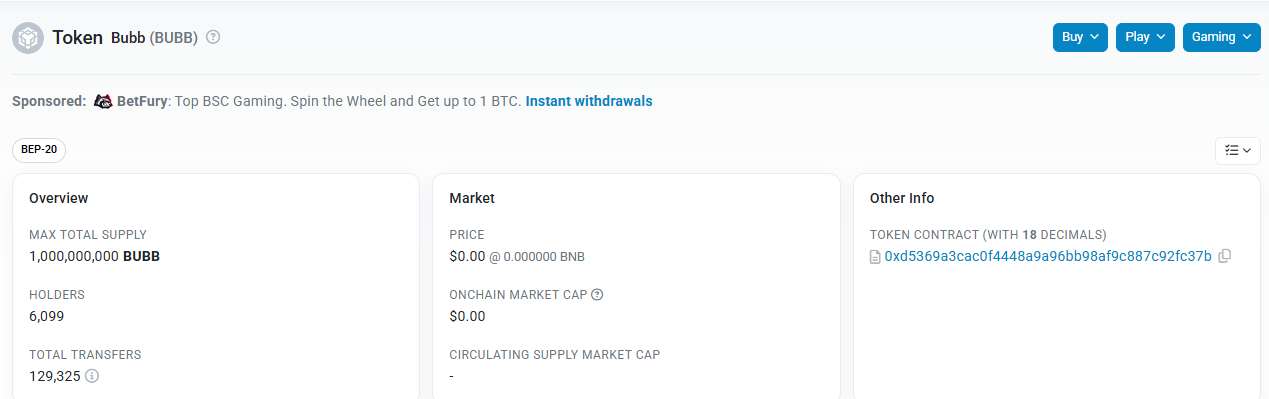Expand the Play dropdown menu
The image size is (1269, 399).
point(1145,37)
